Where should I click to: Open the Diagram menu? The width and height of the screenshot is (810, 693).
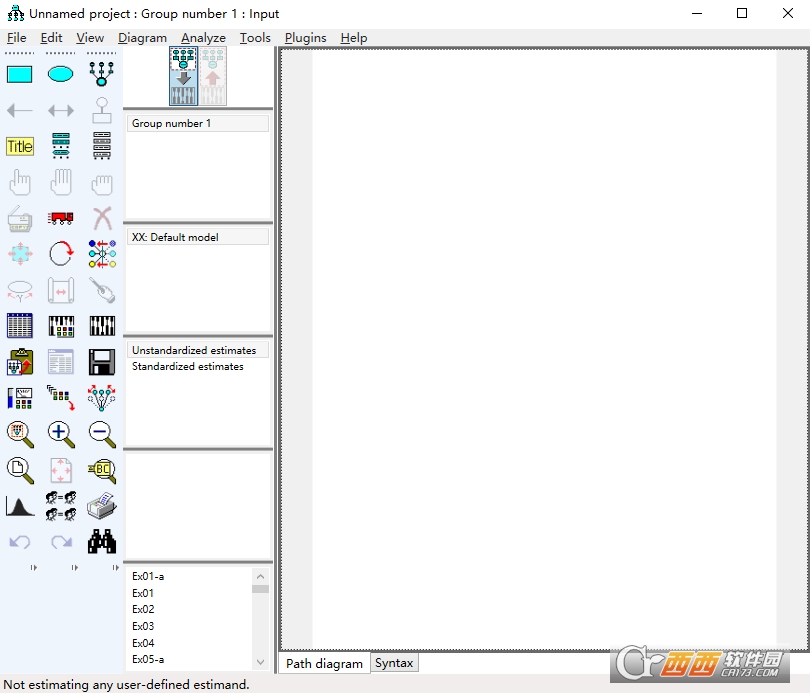point(142,38)
